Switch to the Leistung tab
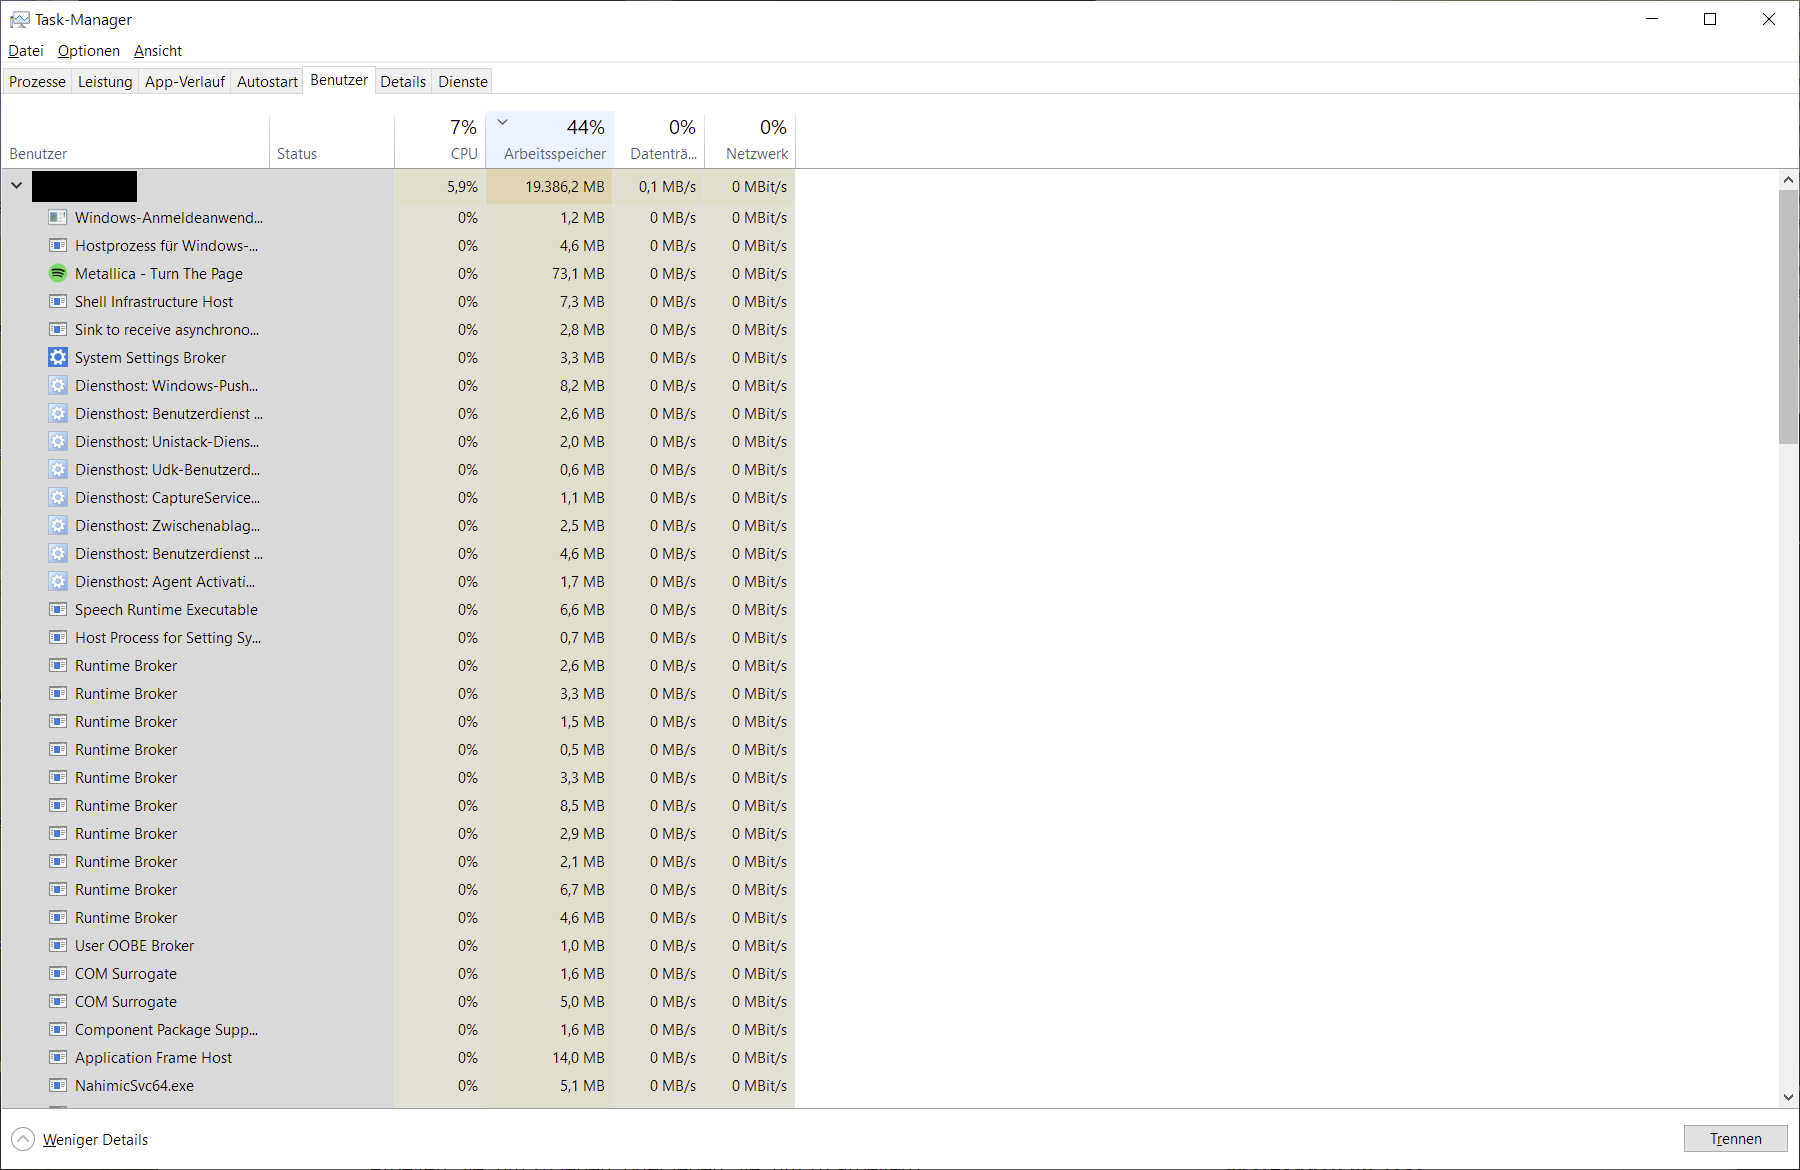 105,82
